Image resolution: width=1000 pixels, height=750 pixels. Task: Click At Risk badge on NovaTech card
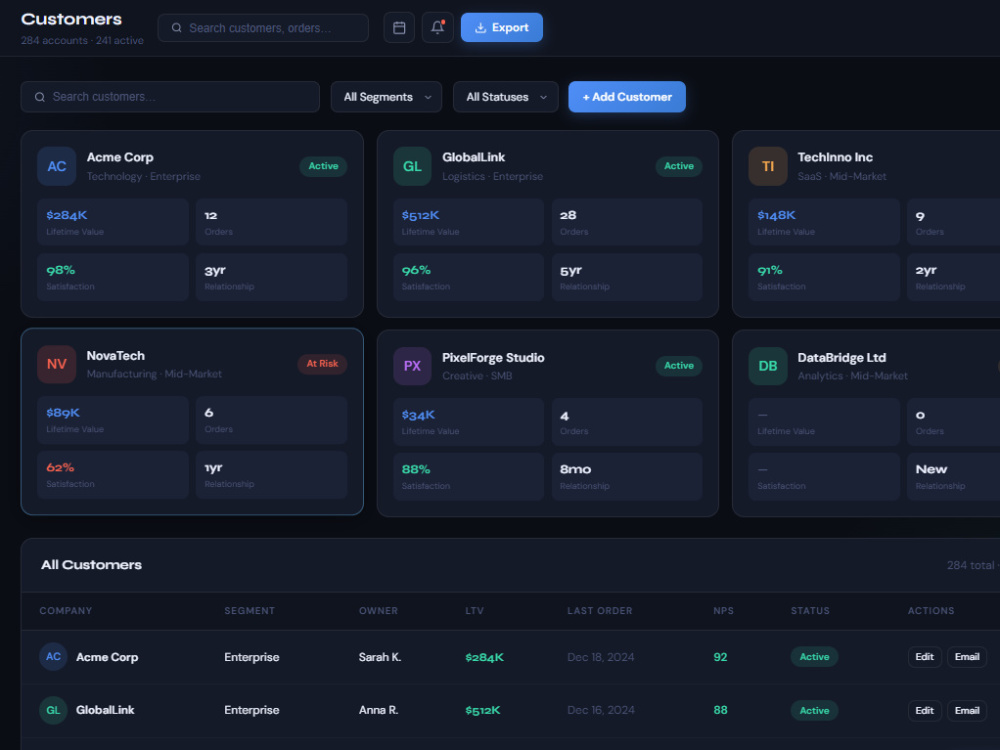coord(322,364)
